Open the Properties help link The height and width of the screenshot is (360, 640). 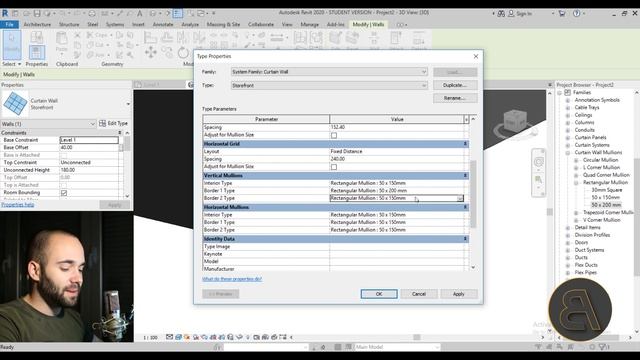click(18, 205)
